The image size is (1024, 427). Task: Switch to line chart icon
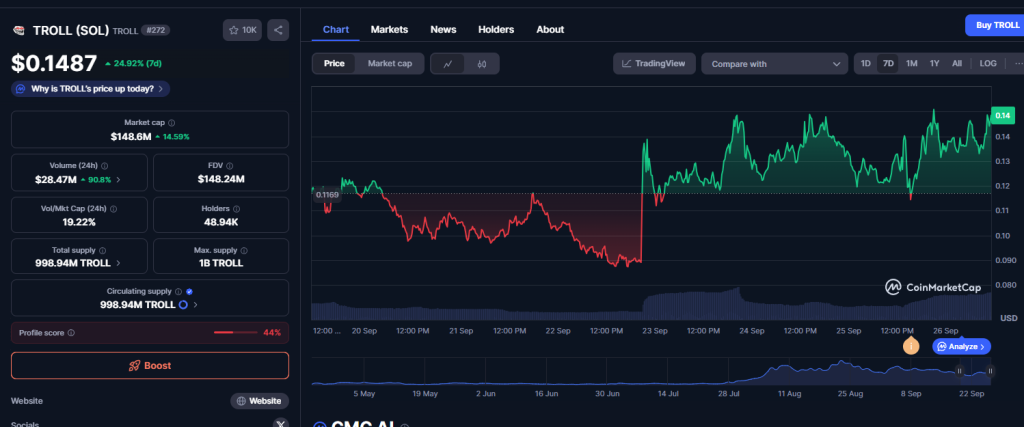448,64
